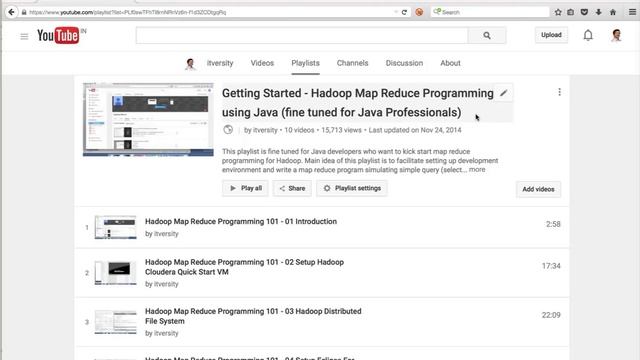Click the 22:09 duration text
The width and height of the screenshot is (640, 360).
click(x=551, y=315)
